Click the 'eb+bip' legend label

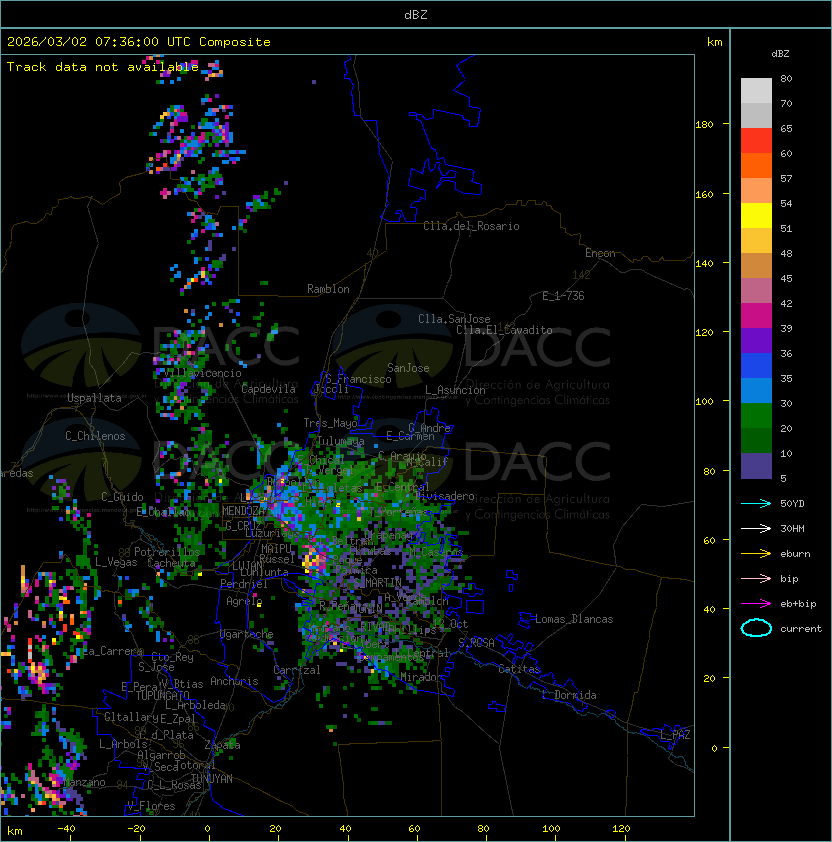click(798, 604)
